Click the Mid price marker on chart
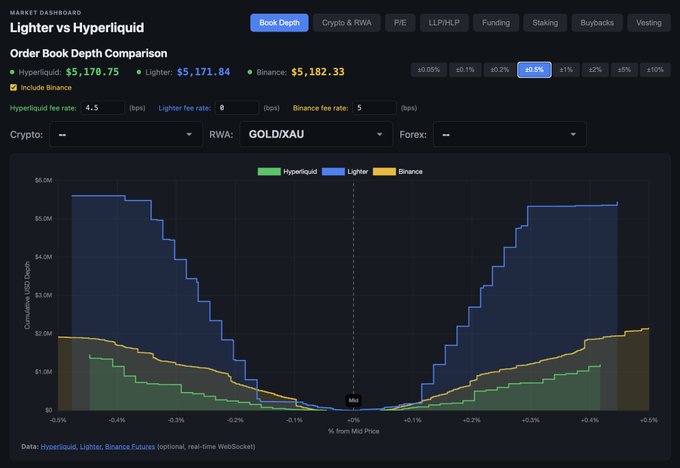Viewport: 680px width, 468px height. [x=353, y=400]
